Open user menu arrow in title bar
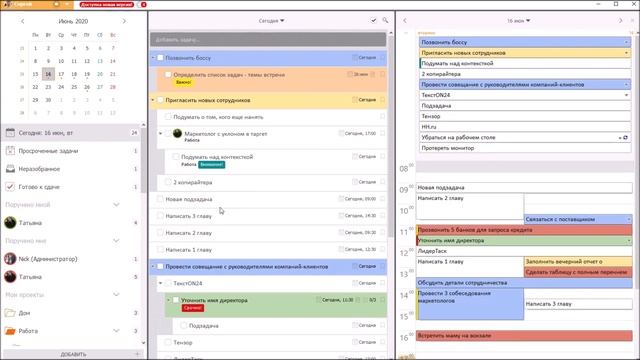The width and height of the screenshot is (640, 360). coord(68,4)
